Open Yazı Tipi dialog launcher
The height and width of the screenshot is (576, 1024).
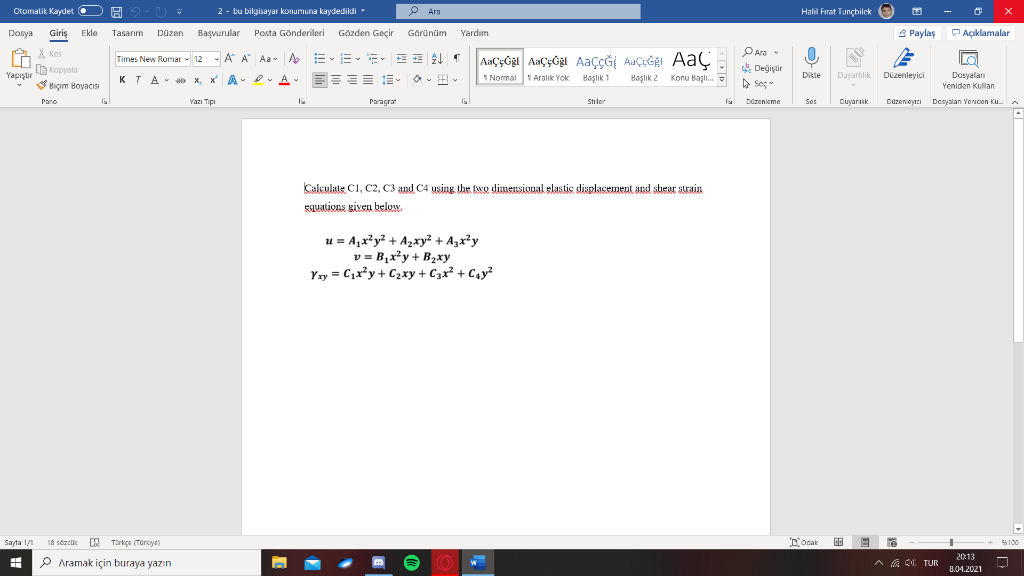click(x=301, y=102)
